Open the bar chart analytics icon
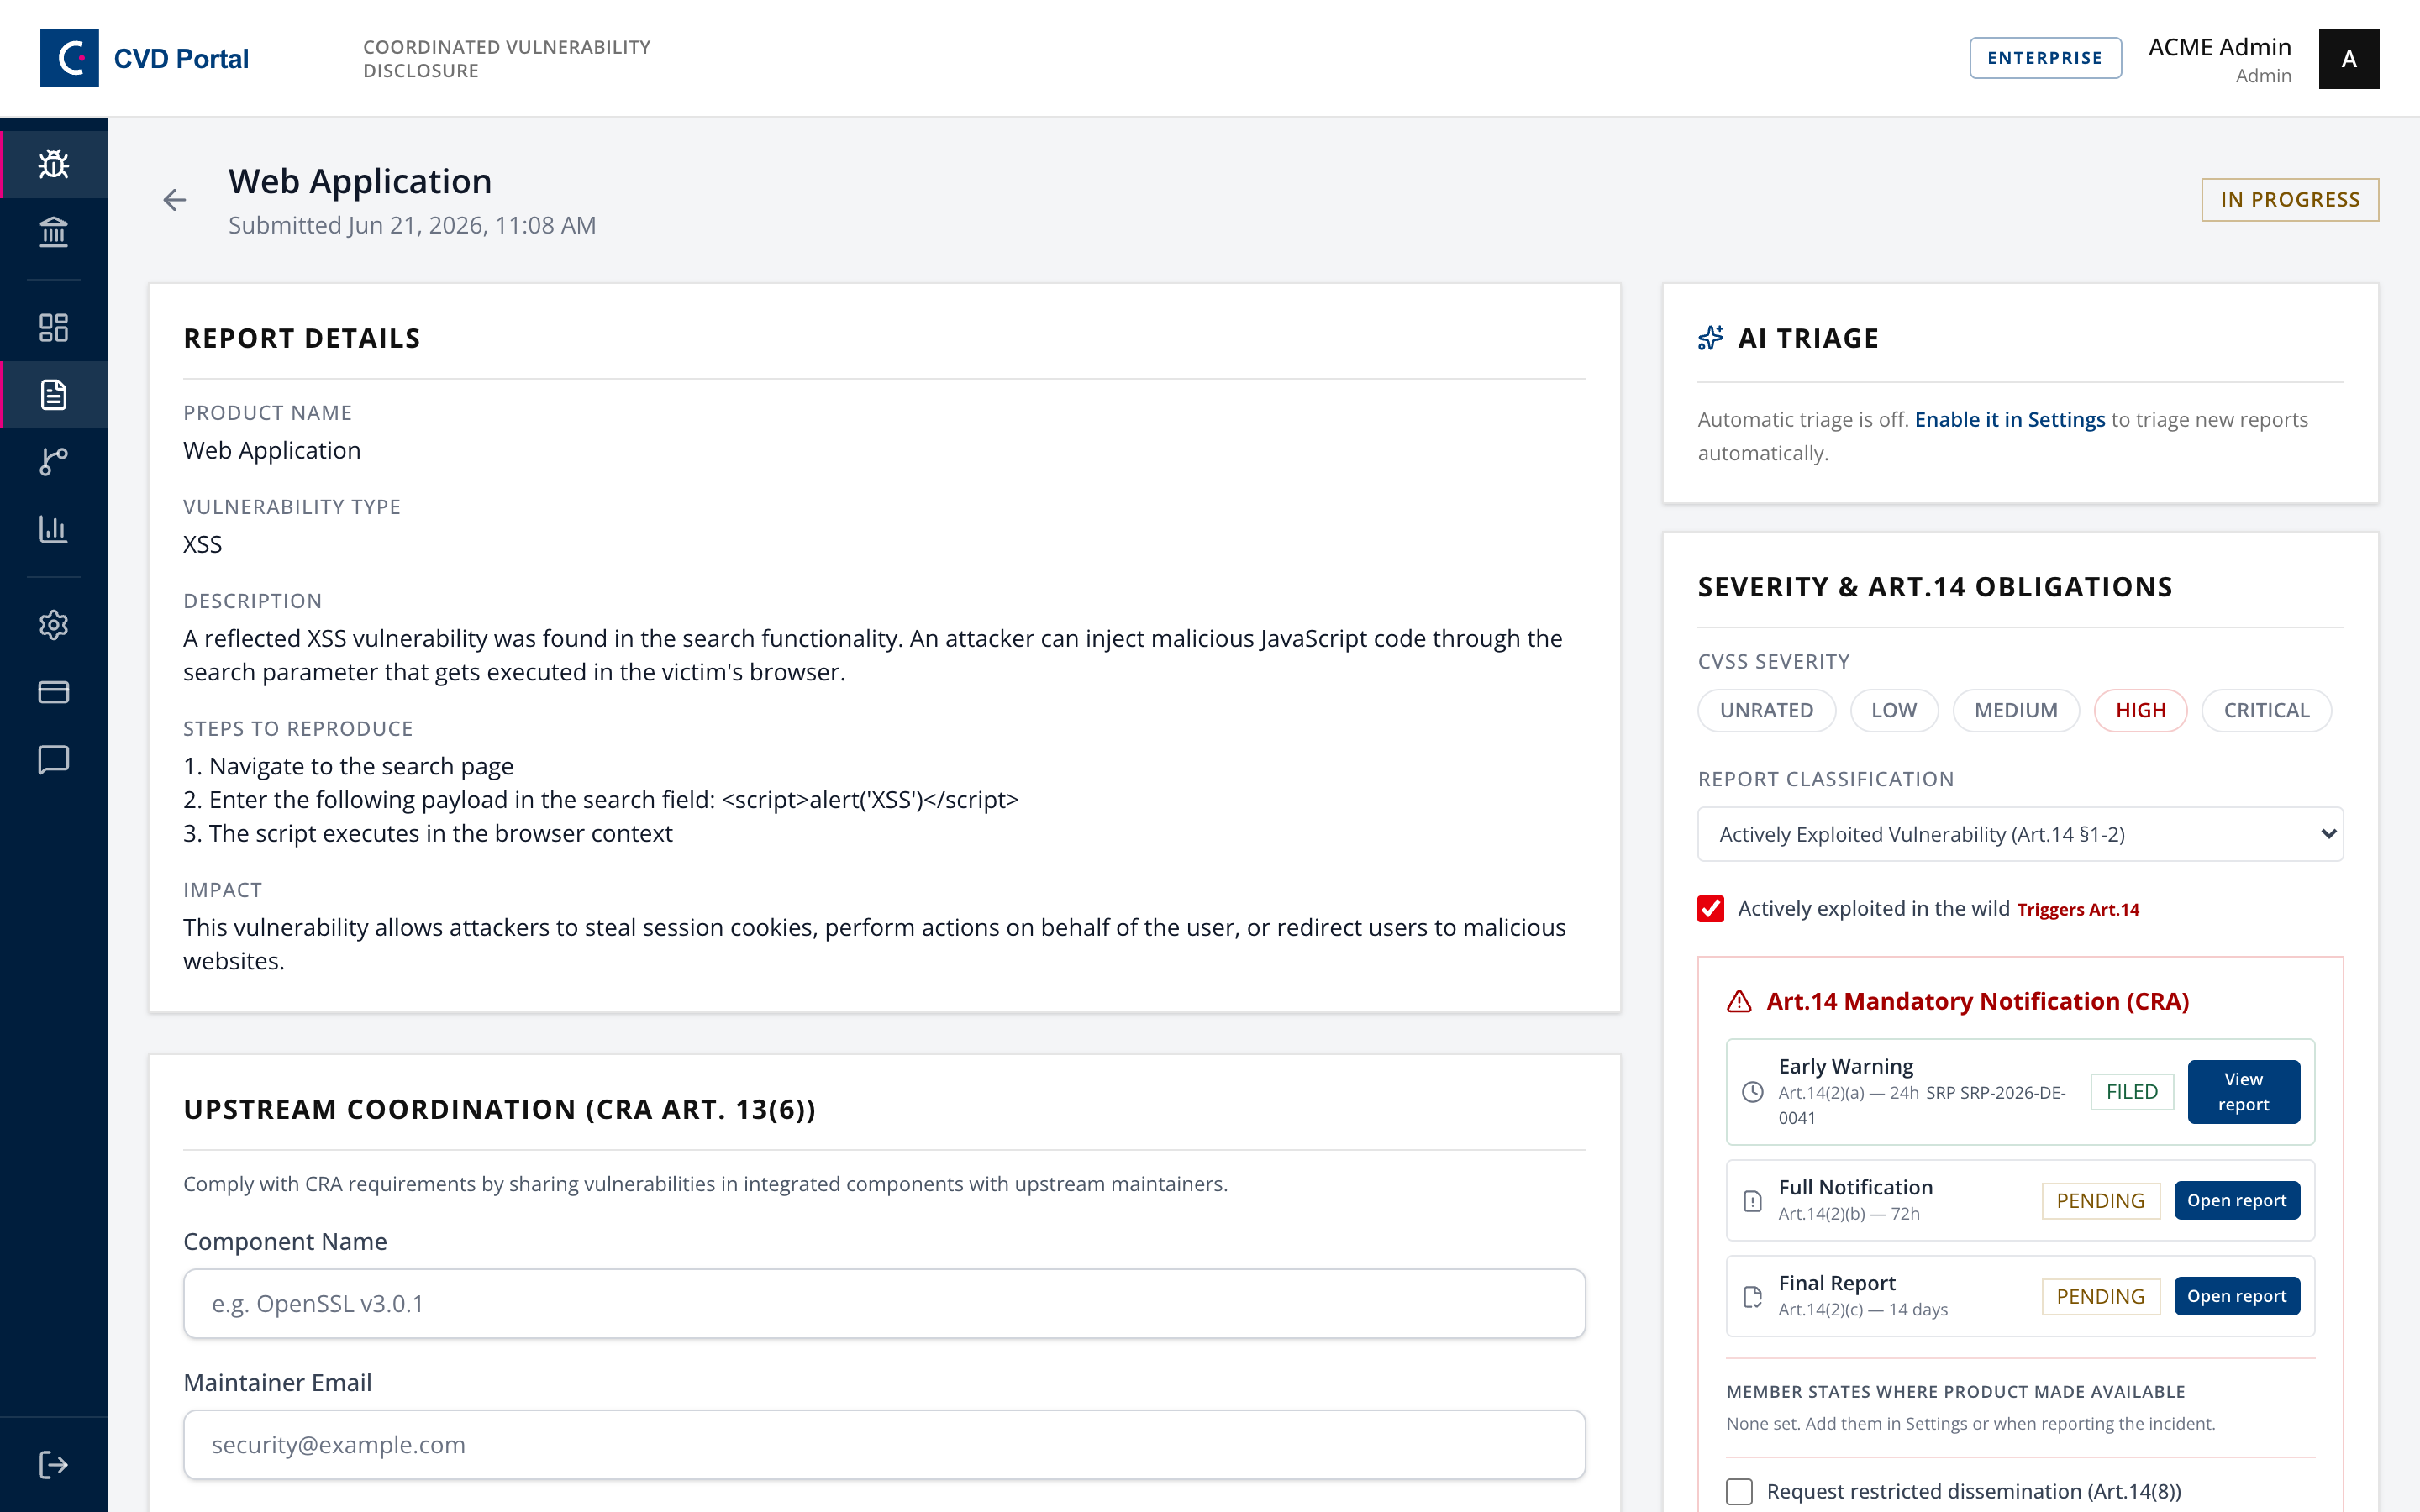Image resolution: width=2420 pixels, height=1512 pixels. pos(54,529)
